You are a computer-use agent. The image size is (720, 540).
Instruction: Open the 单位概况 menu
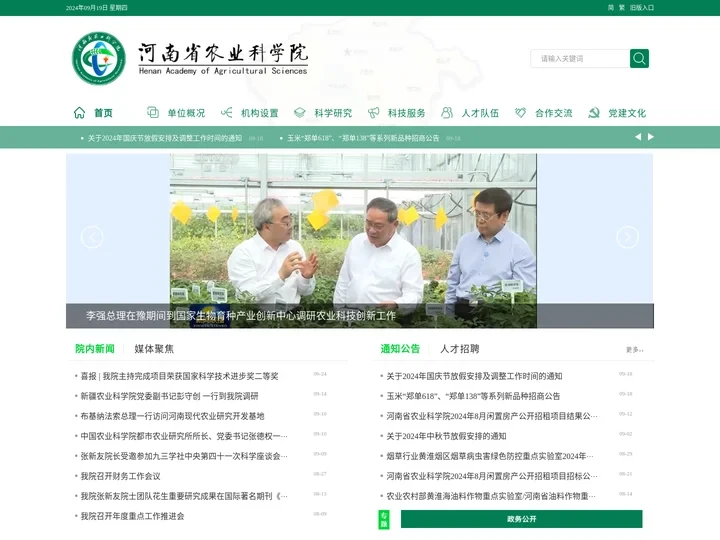[186, 113]
